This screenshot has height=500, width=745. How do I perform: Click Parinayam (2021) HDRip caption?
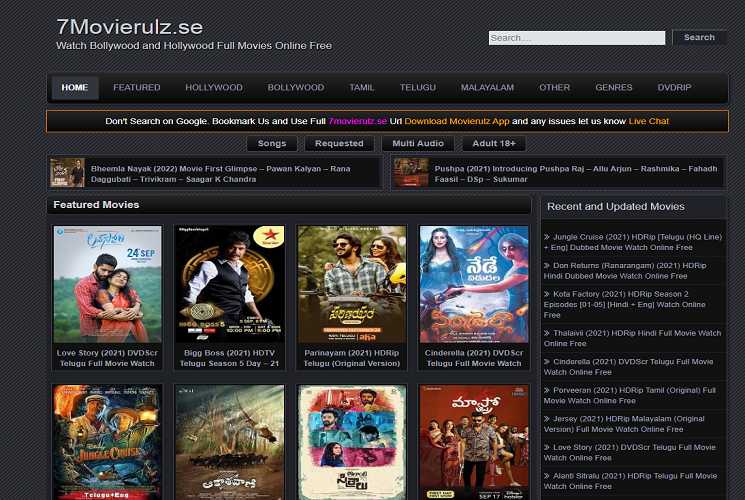[352, 358]
